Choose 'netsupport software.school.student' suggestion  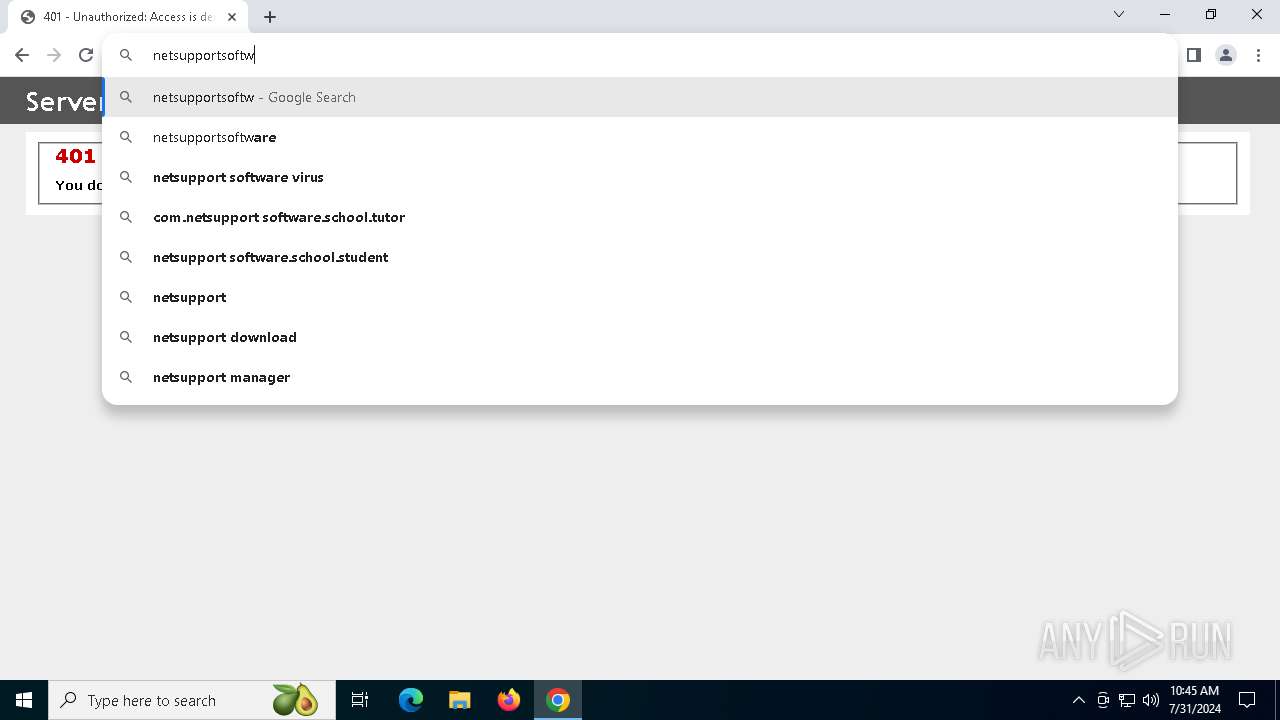click(640, 257)
